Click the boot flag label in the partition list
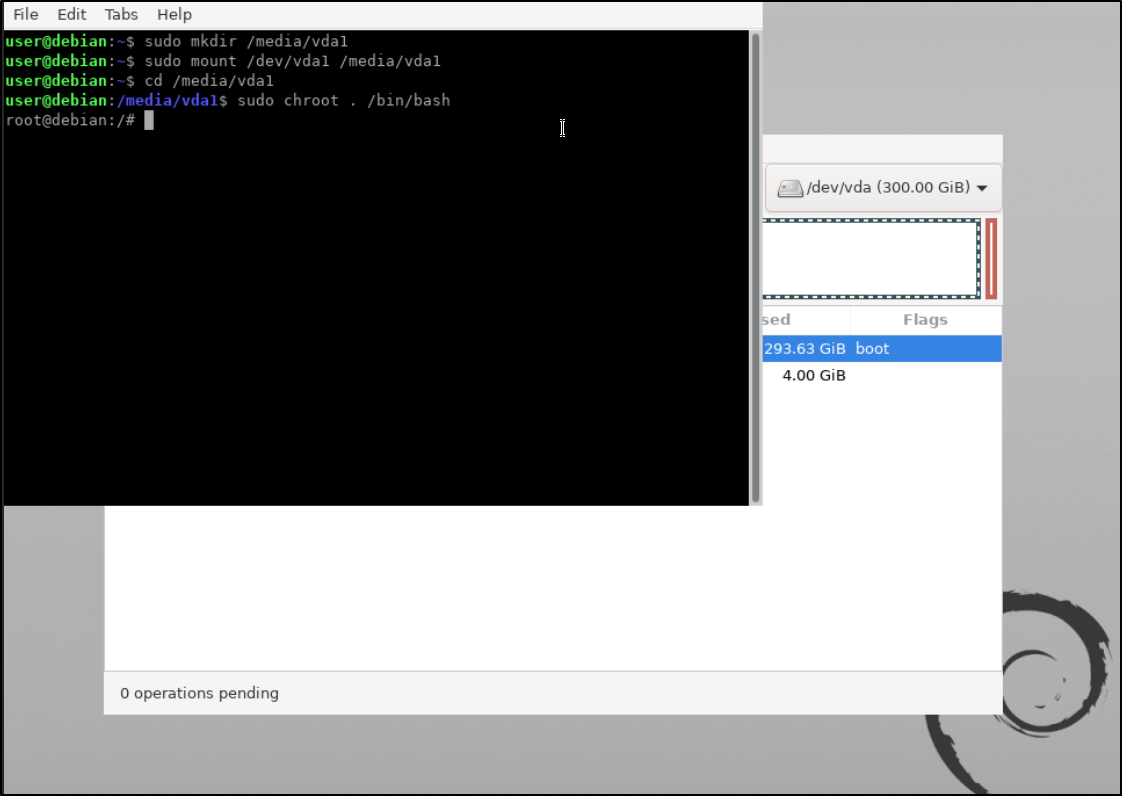The width and height of the screenshot is (1122, 796). pyautogui.click(x=872, y=348)
